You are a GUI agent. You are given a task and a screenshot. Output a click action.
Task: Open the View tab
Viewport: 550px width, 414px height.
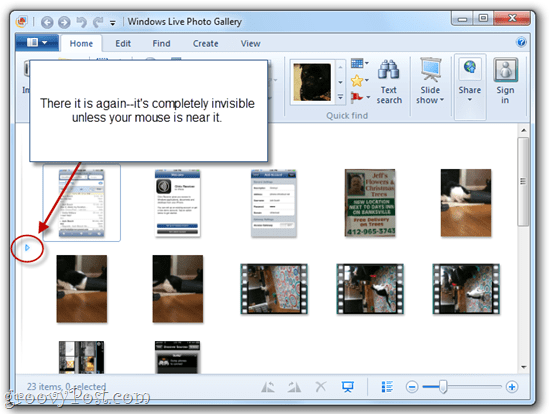point(250,44)
